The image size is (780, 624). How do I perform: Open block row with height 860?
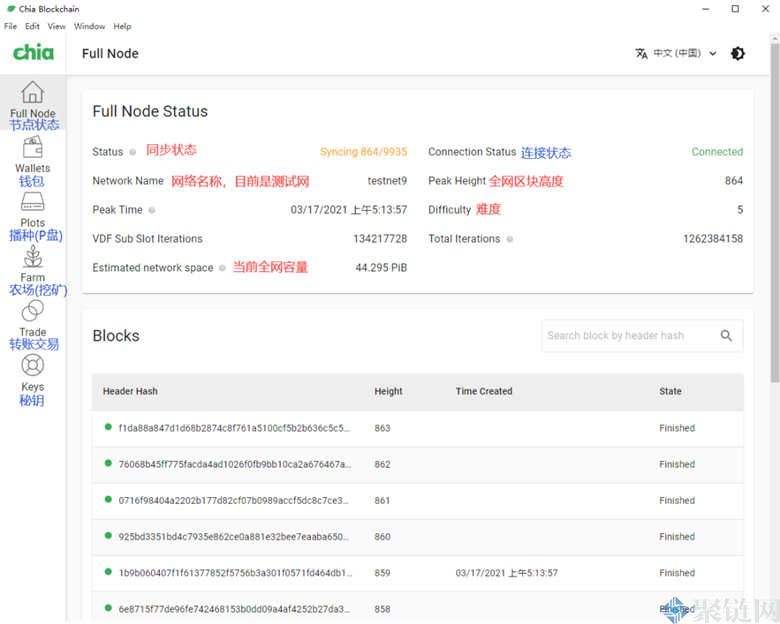(x=417, y=536)
